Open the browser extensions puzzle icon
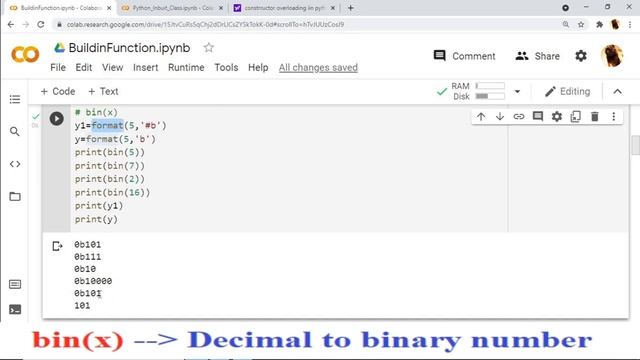 pyautogui.click(x=599, y=24)
